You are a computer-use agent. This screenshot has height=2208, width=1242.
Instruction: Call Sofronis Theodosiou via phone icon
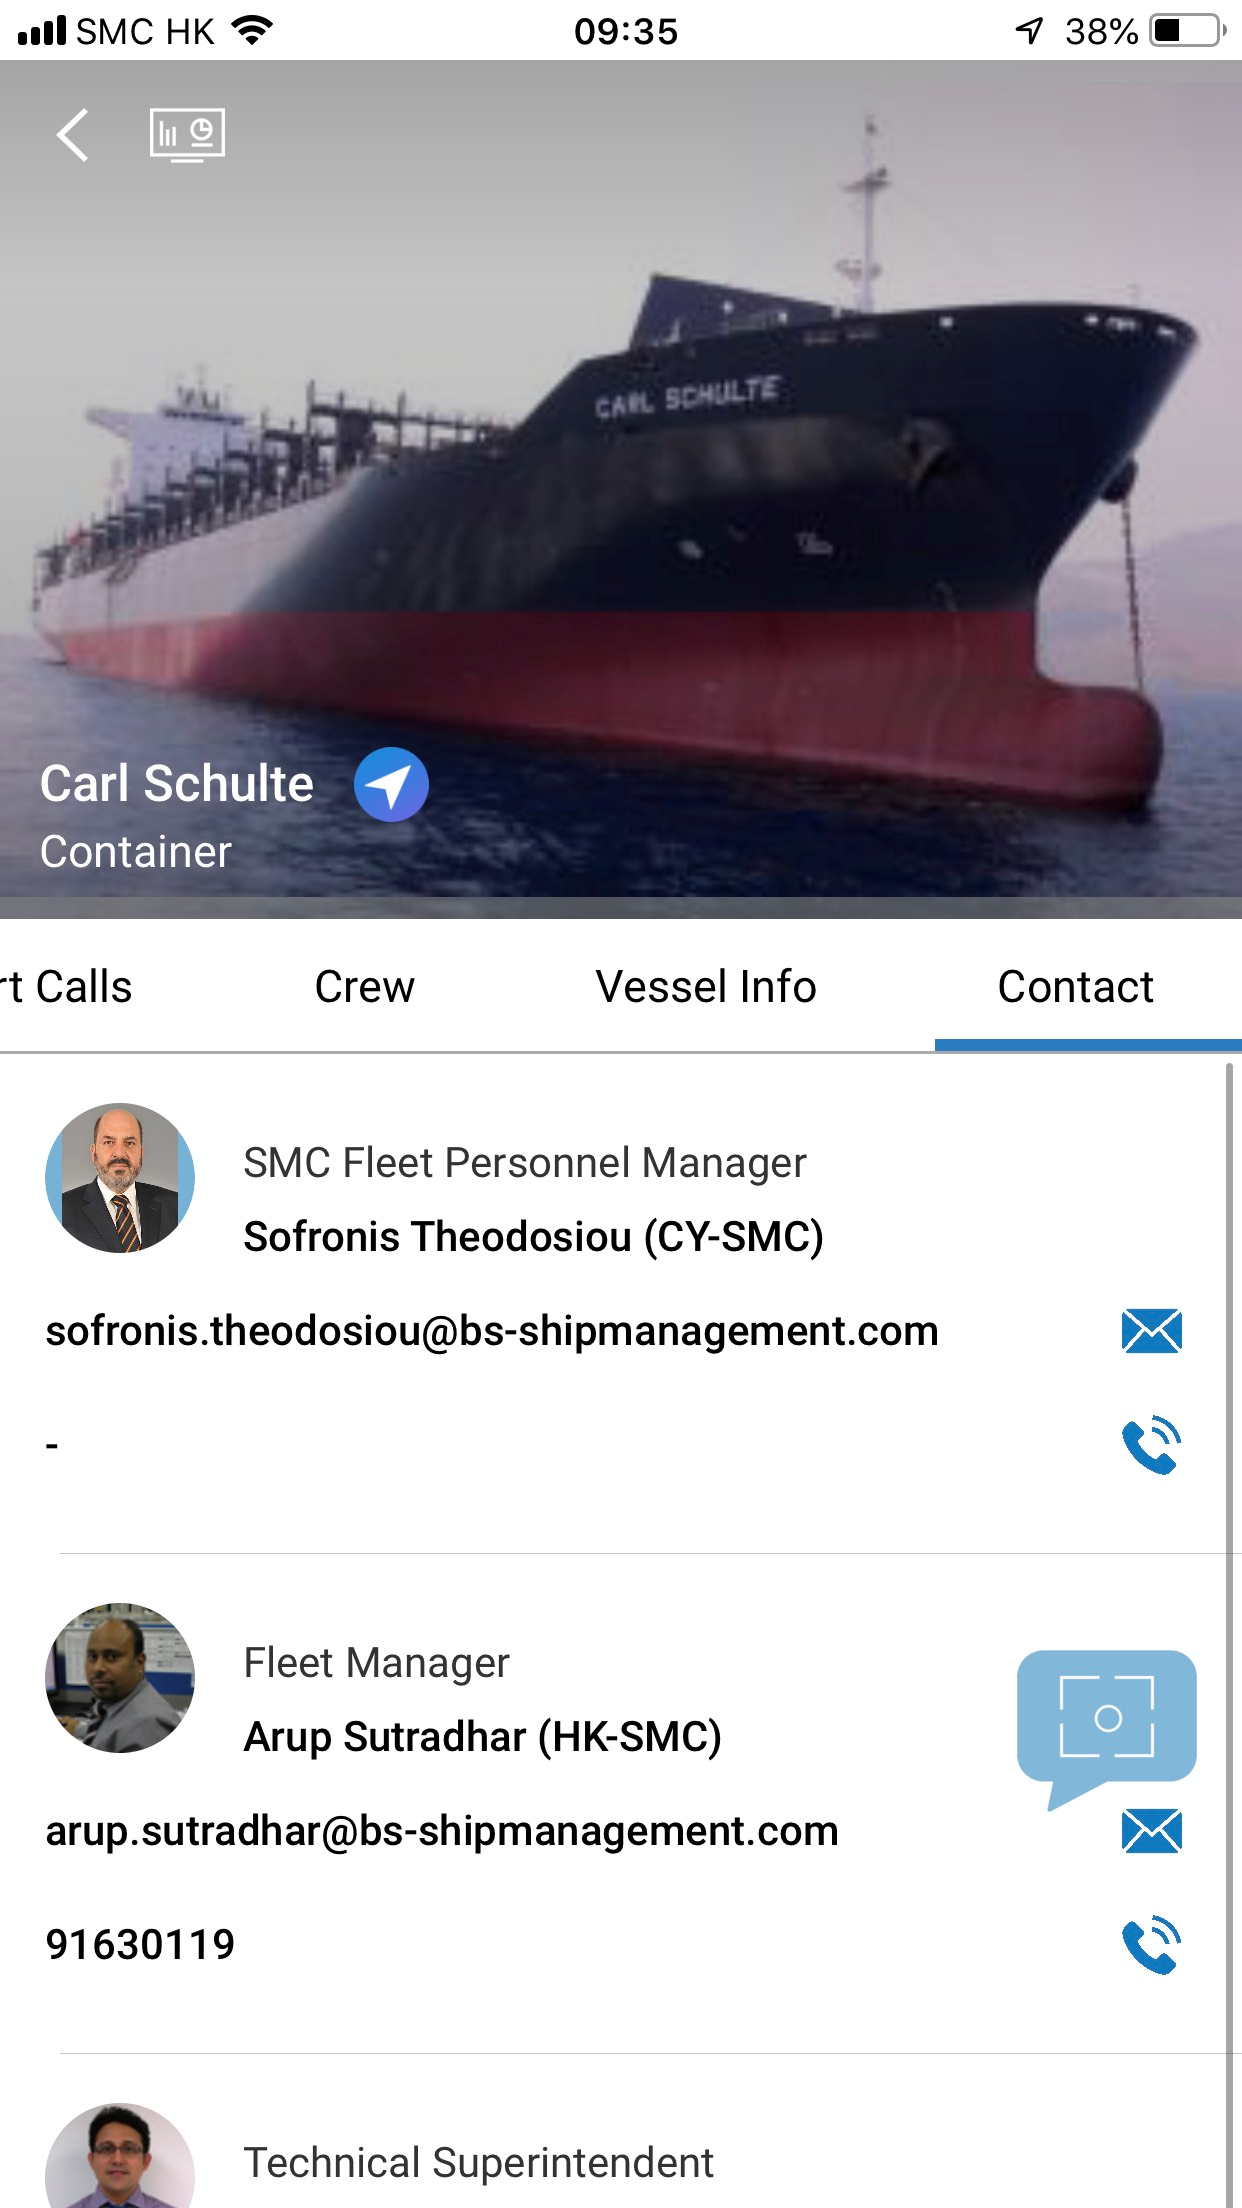1151,1445
